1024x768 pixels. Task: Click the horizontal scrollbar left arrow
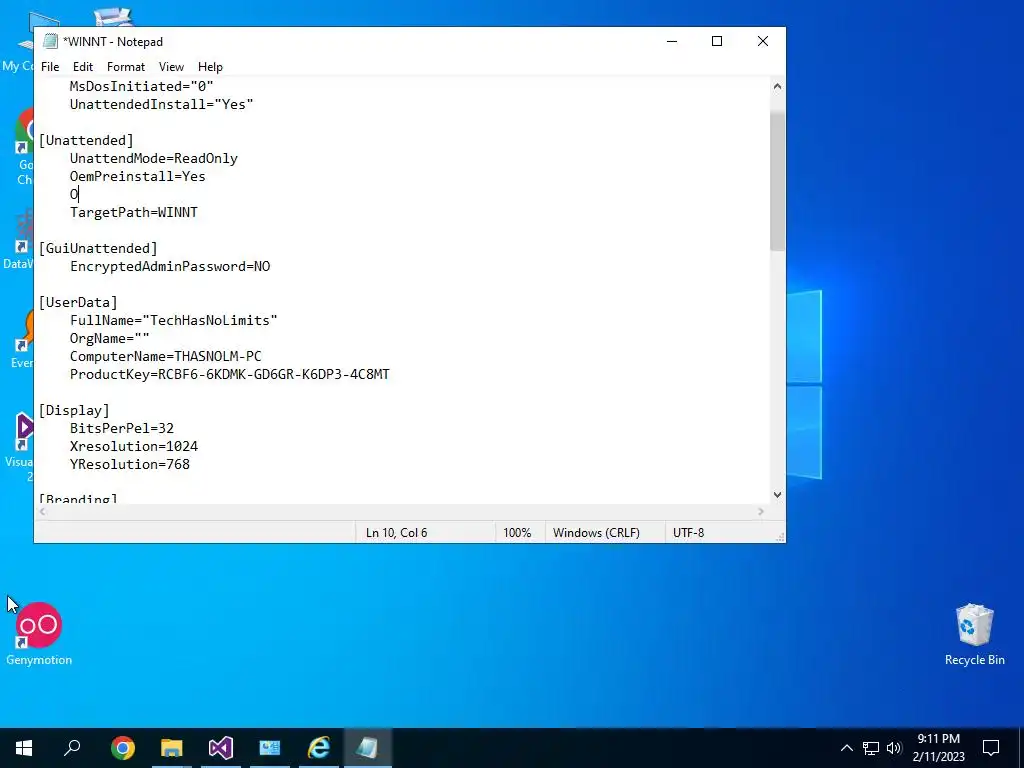(42, 512)
